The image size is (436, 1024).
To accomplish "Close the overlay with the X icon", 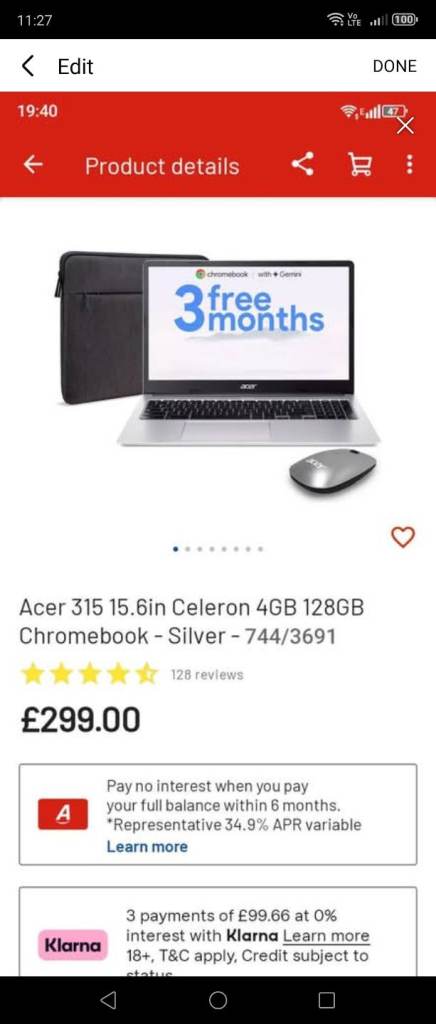I will [405, 125].
